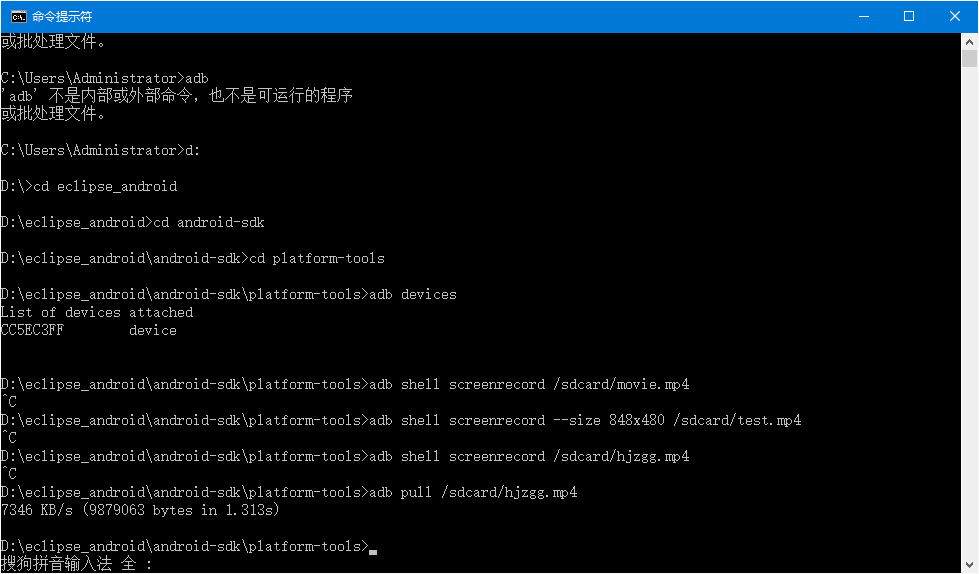The width and height of the screenshot is (979, 574).
Task: Click the vertical scrollbar thumb
Action: click(969, 59)
